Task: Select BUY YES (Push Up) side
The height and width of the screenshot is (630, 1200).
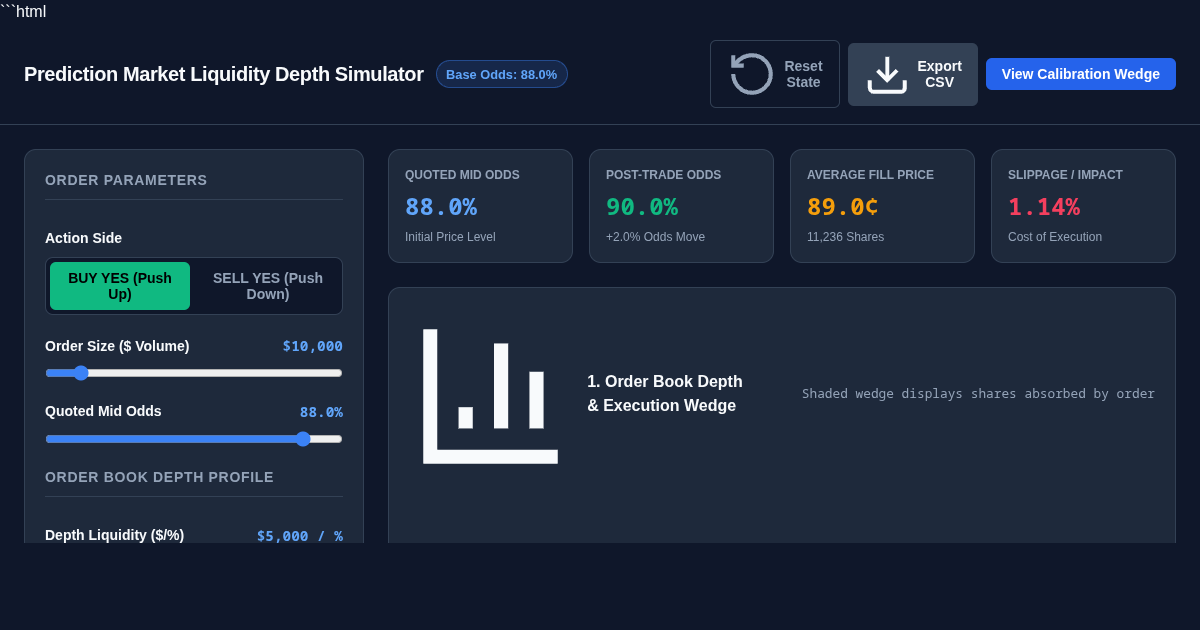Action: [x=120, y=286]
